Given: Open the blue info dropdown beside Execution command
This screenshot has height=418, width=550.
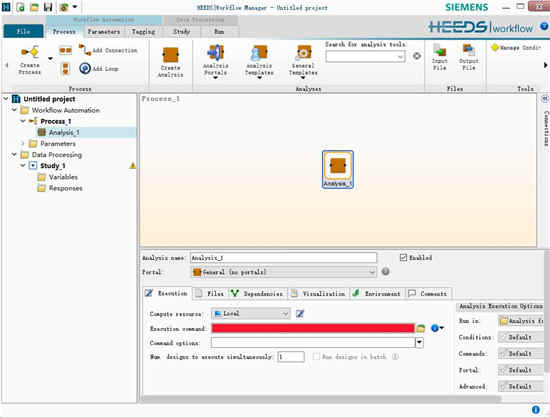Looking at the screenshot, I should tap(437, 328).
